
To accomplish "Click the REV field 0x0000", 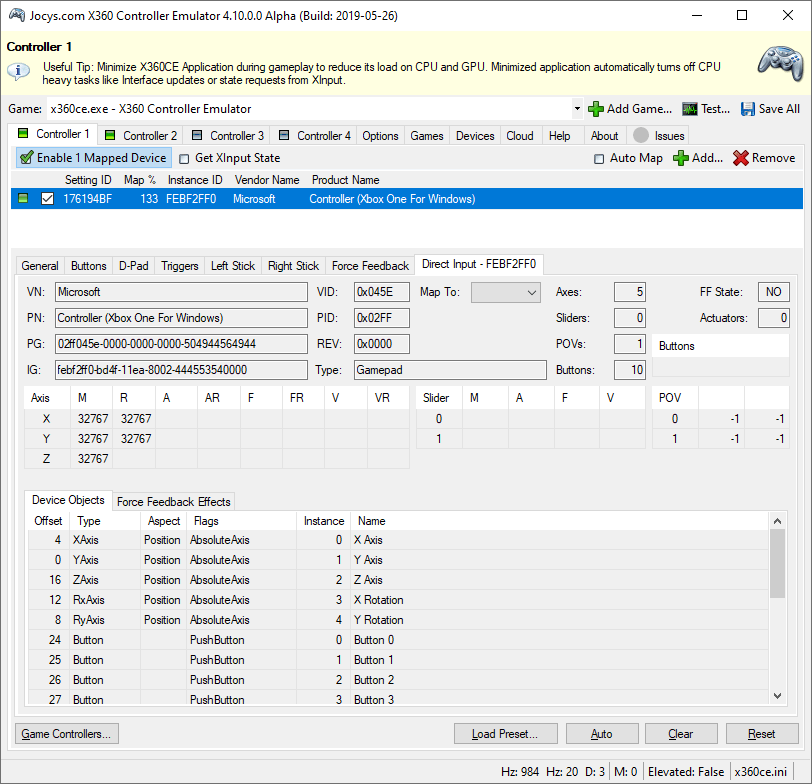I will click(382, 344).
